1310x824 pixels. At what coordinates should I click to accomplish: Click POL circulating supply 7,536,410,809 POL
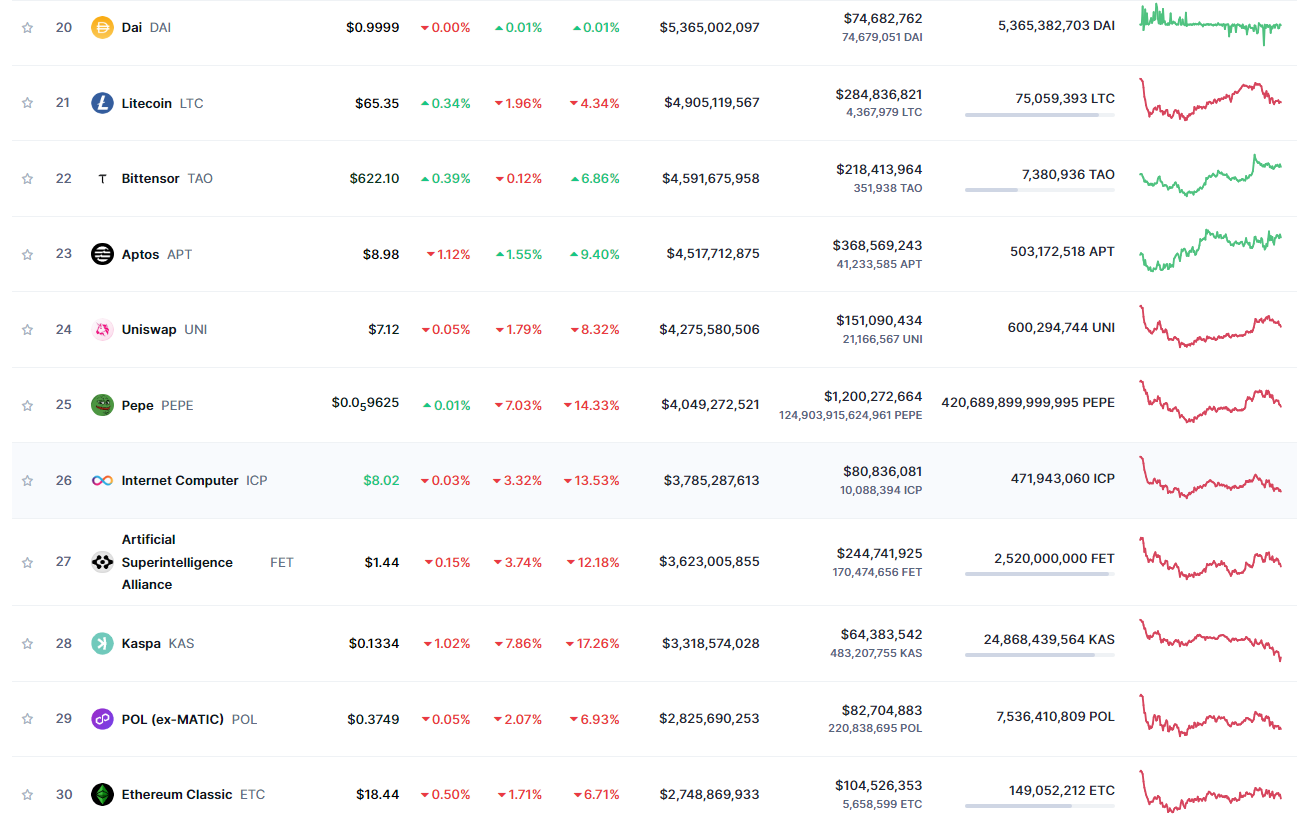(1055, 717)
